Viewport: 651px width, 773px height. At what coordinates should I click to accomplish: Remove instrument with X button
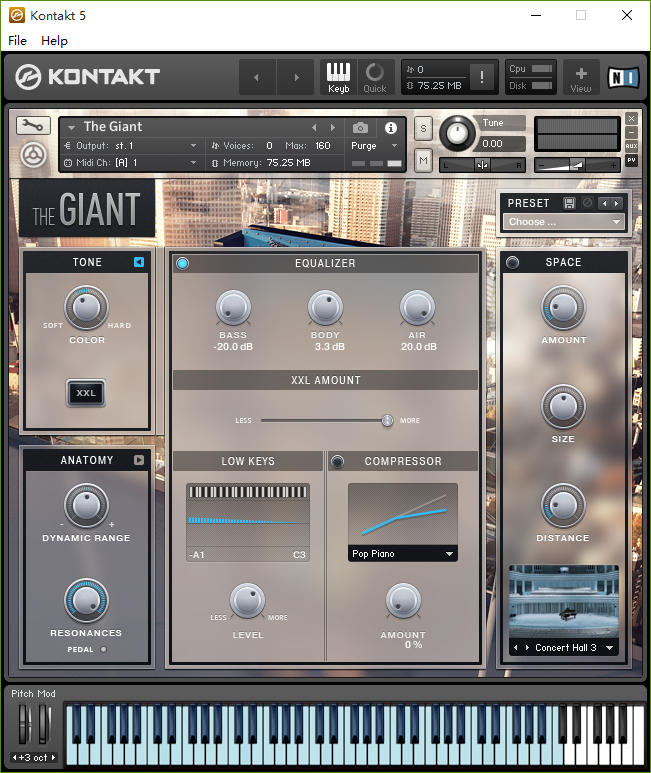pyautogui.click(x=631, y=118)
